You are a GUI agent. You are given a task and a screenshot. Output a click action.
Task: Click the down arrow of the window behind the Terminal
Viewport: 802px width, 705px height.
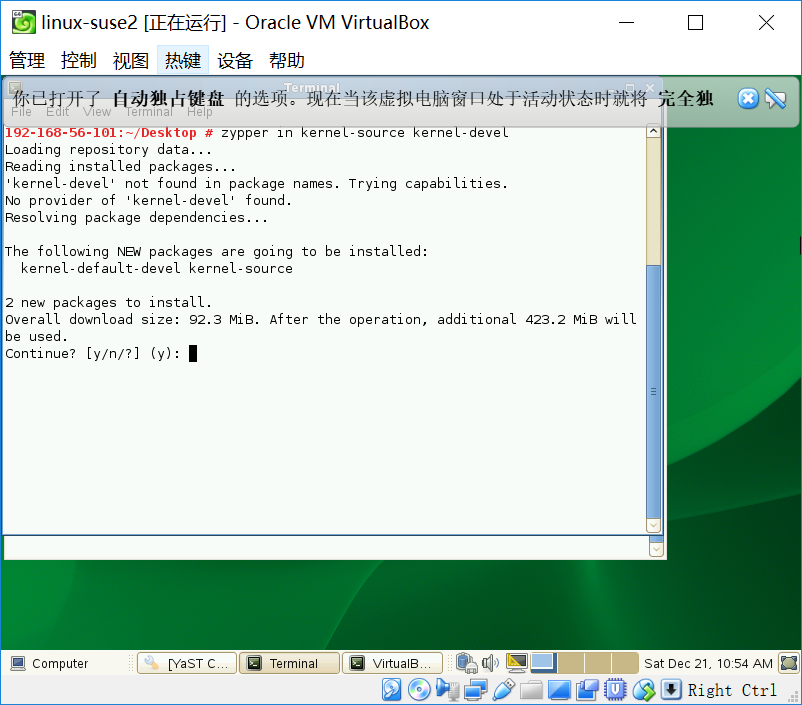[656, 549]
